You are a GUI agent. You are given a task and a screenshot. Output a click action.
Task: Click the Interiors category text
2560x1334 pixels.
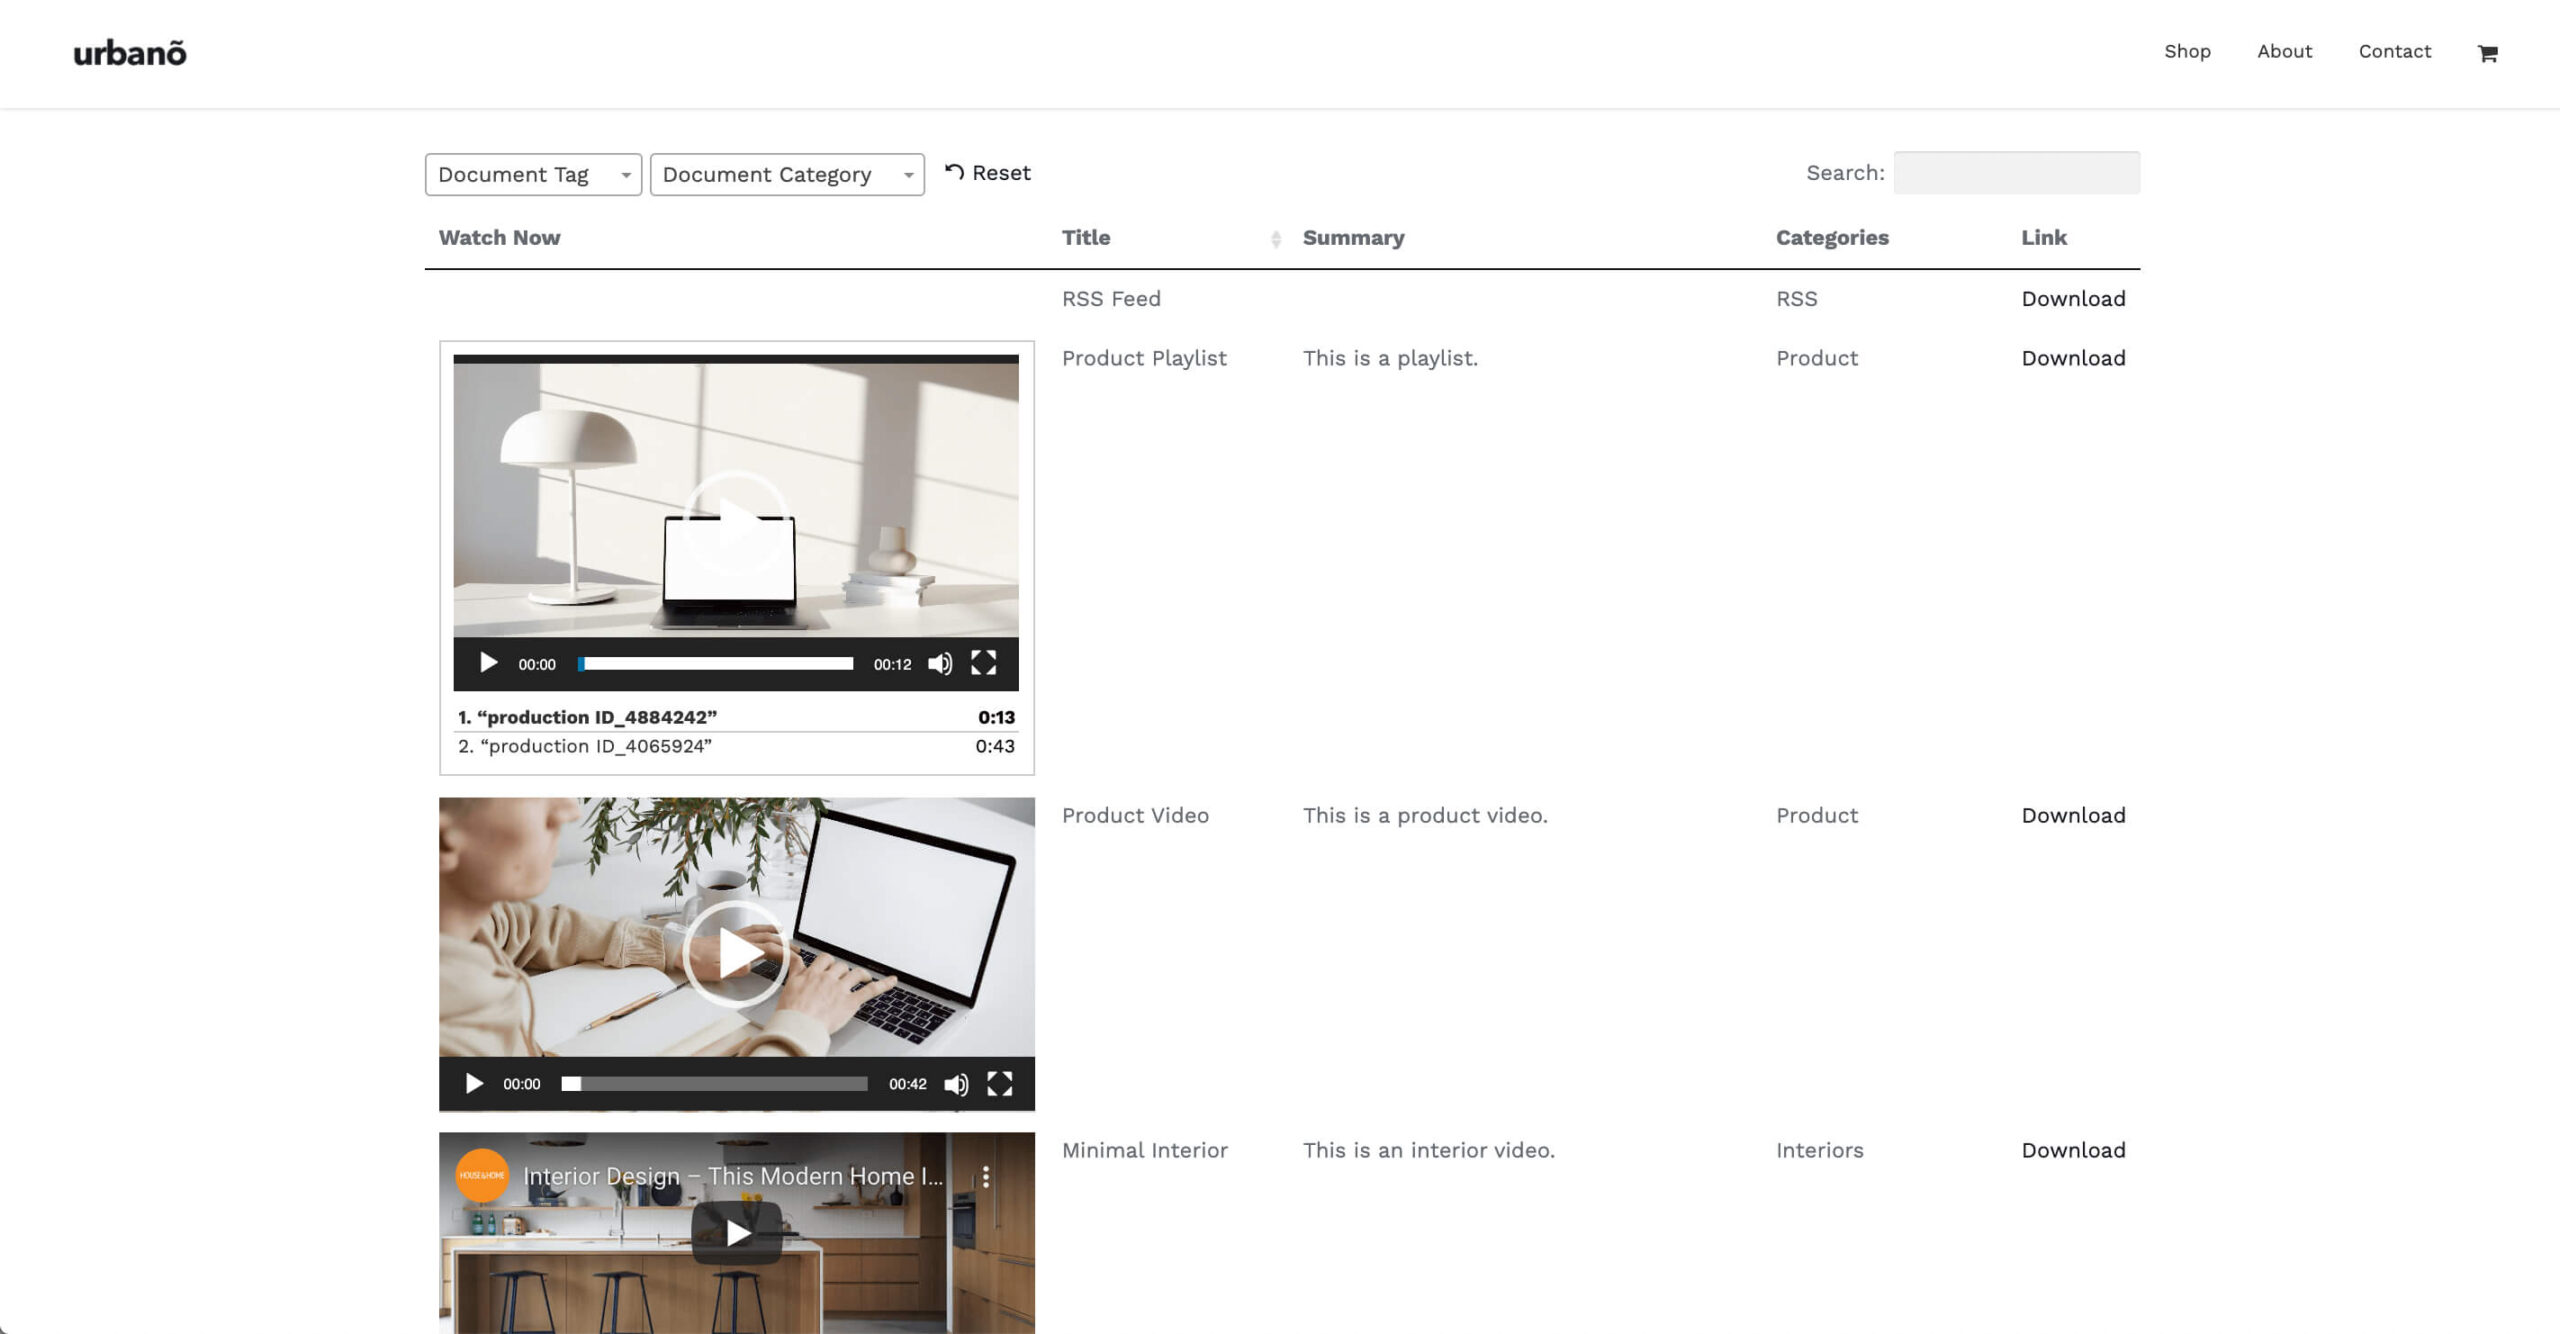[1819, 1151]
